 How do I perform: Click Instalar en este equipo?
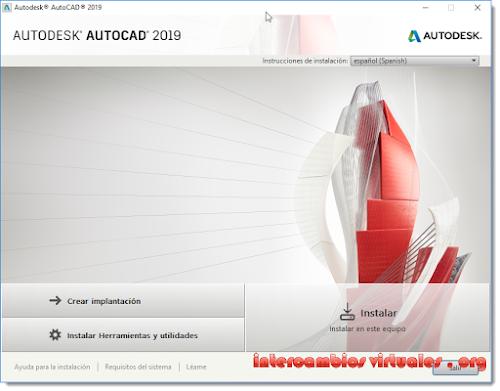368,317
